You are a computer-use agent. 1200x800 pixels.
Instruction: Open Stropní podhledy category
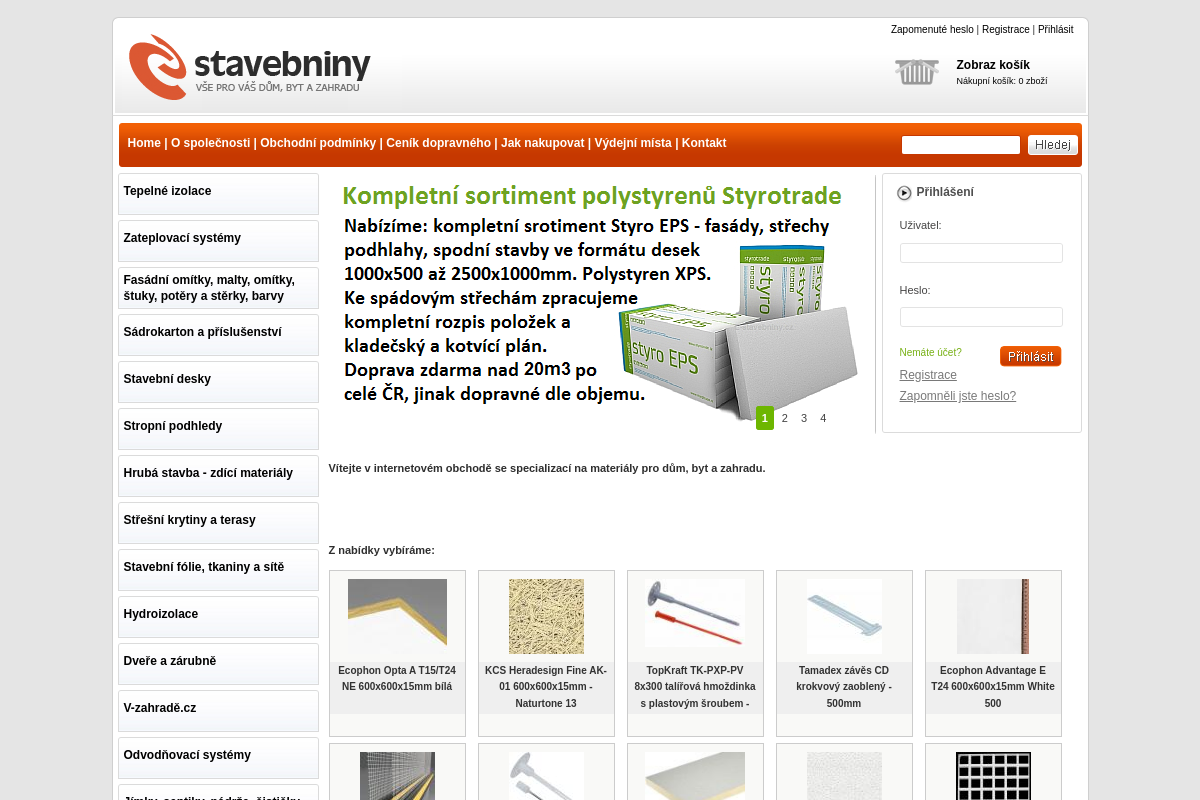coord(218,429)
